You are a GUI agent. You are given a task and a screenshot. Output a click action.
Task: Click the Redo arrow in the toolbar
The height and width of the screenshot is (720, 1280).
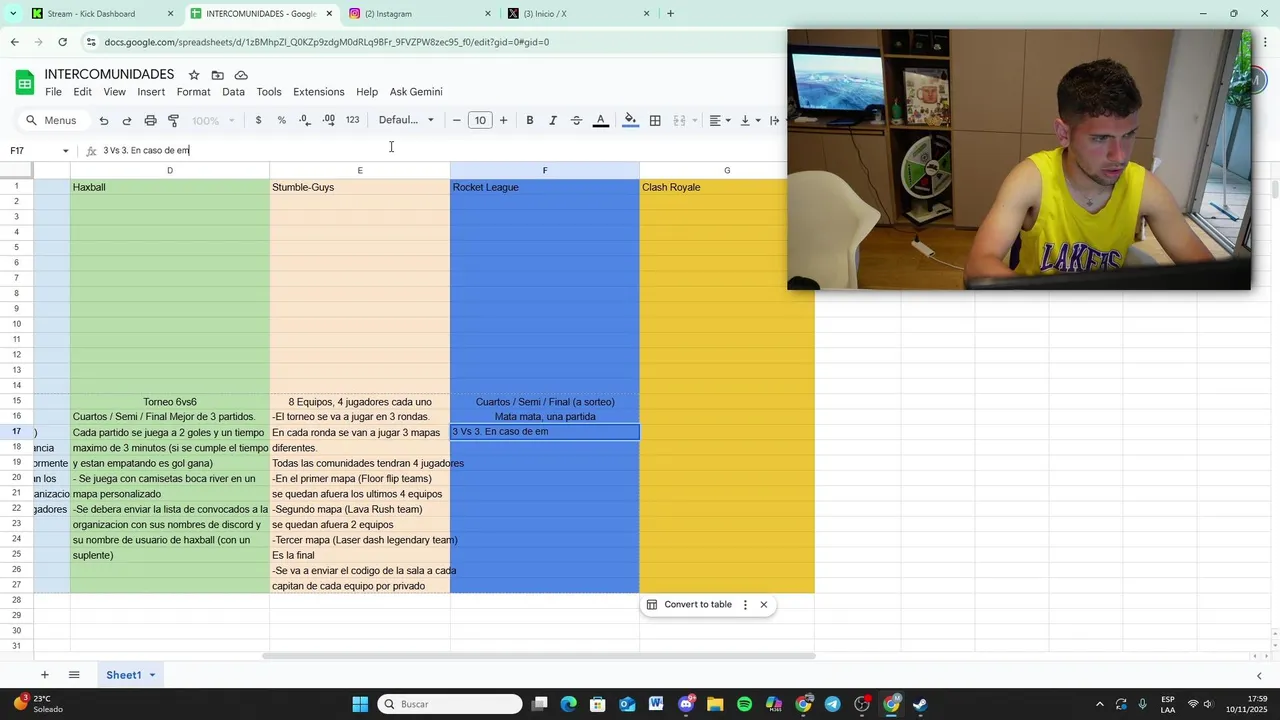point(127,120)
